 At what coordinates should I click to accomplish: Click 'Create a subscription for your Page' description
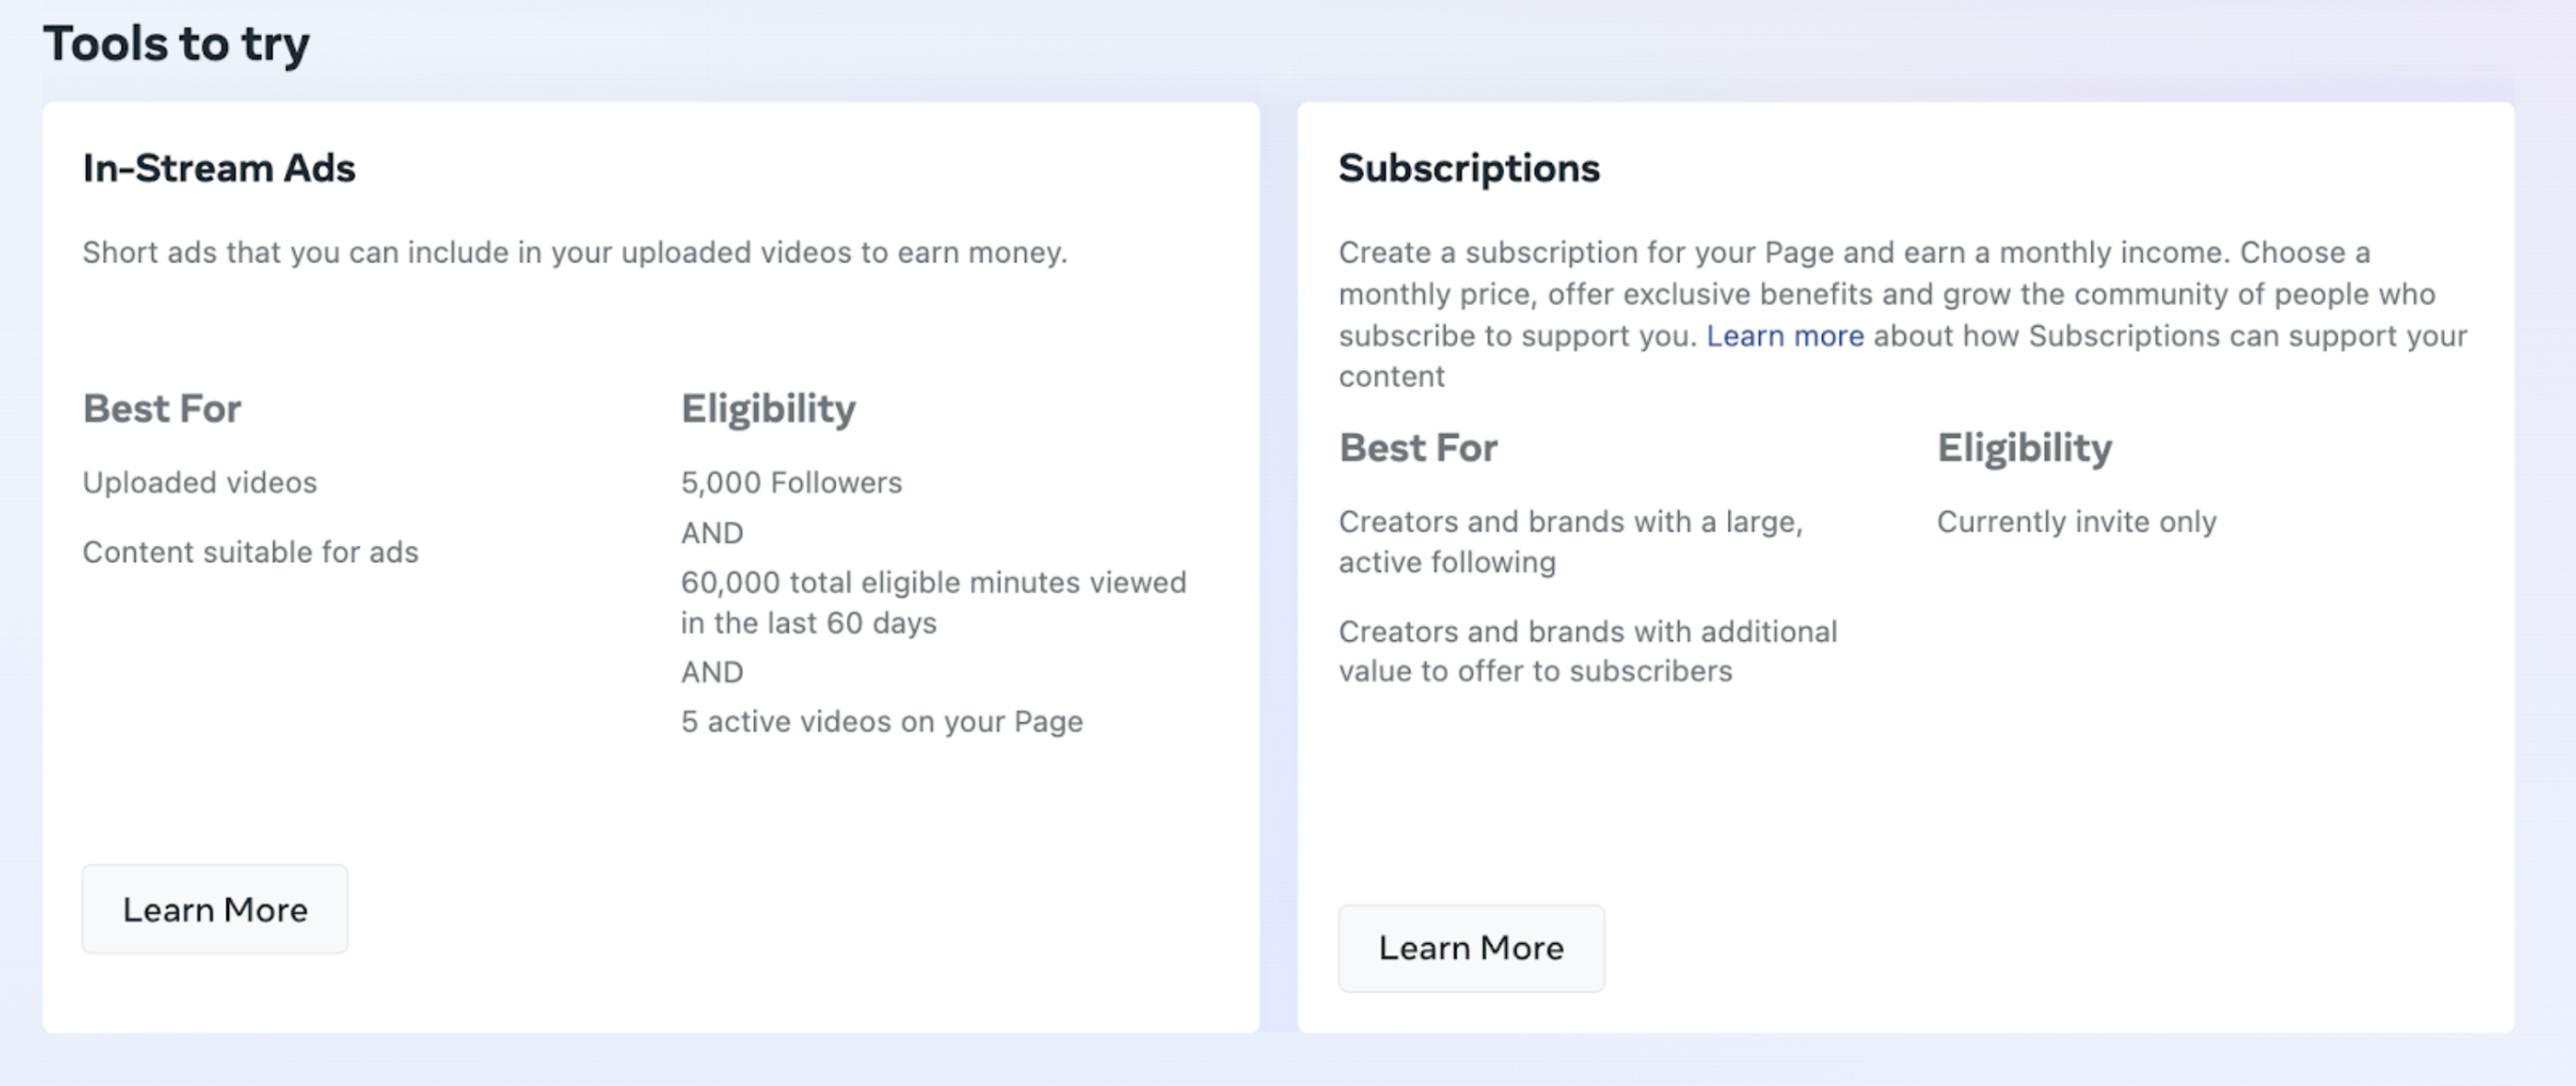pos(1903,314)
